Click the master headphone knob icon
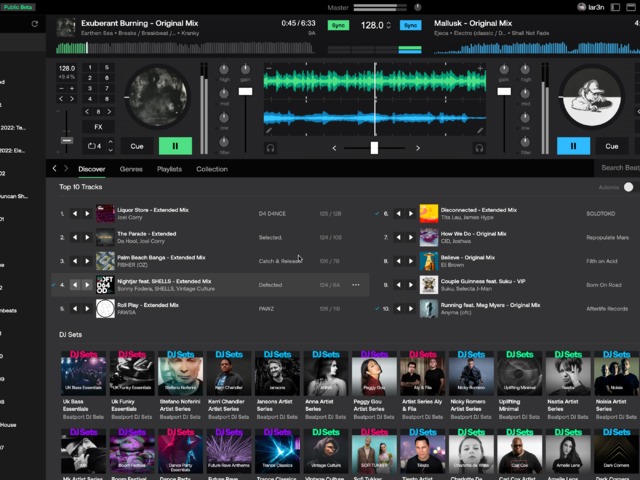Viewport: 640px width, 480px height. pyautogui.click(x=418, y=7)
